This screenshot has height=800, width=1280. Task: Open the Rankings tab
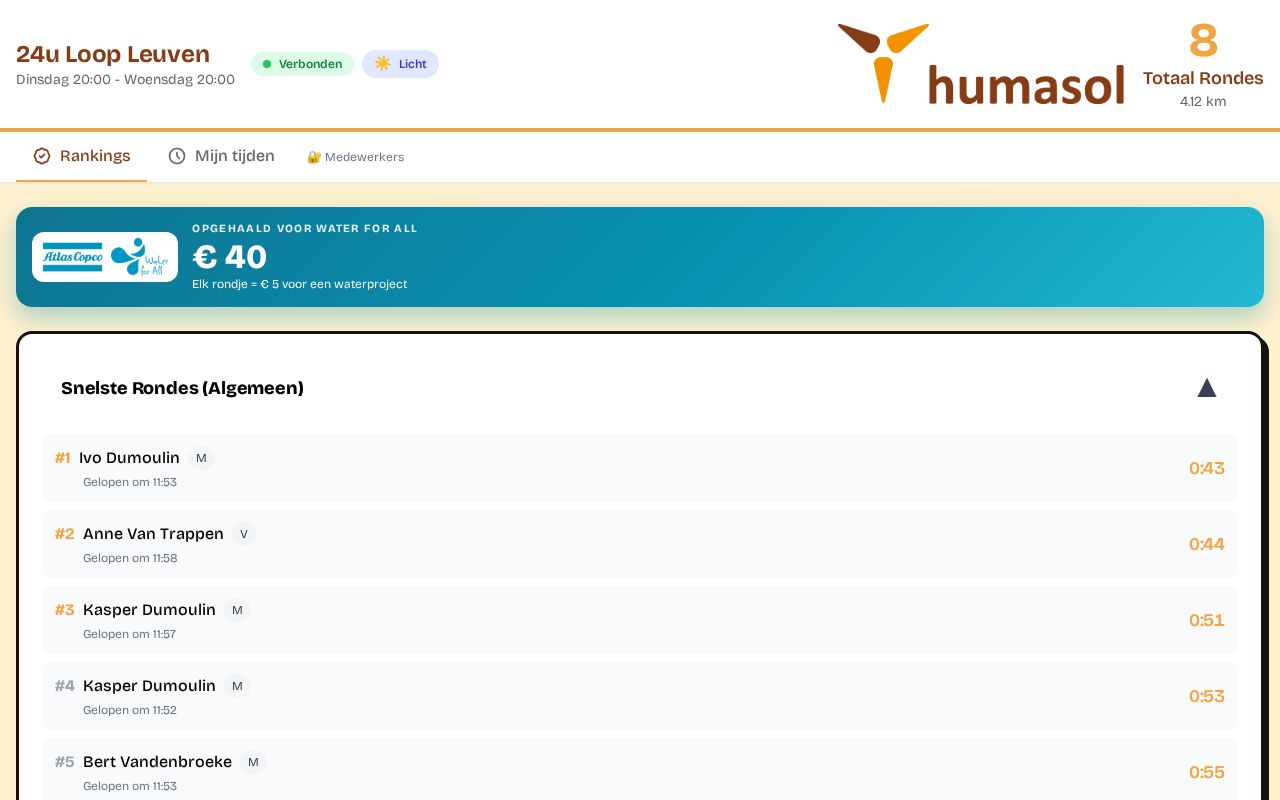(81, 156)
